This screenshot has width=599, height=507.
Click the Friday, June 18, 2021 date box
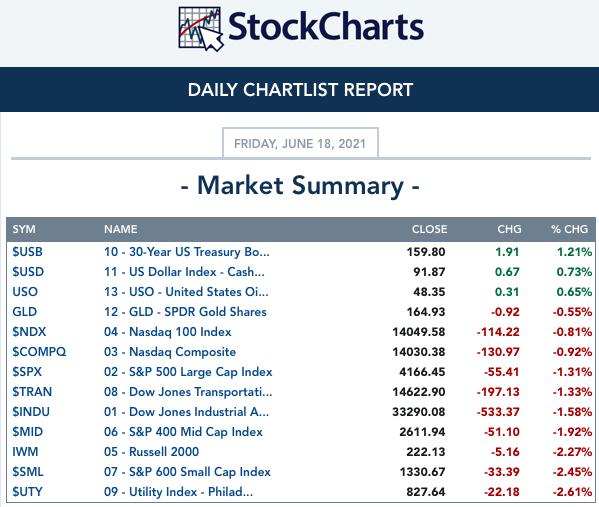(x=300, y=143)
